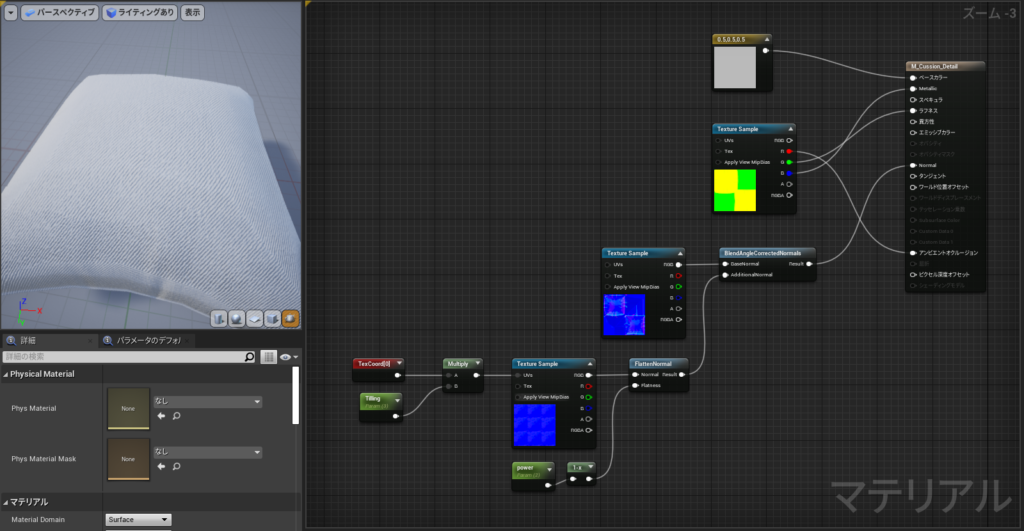
Task: Click the magnifier in details search box
Action: [x=249, y=357]
